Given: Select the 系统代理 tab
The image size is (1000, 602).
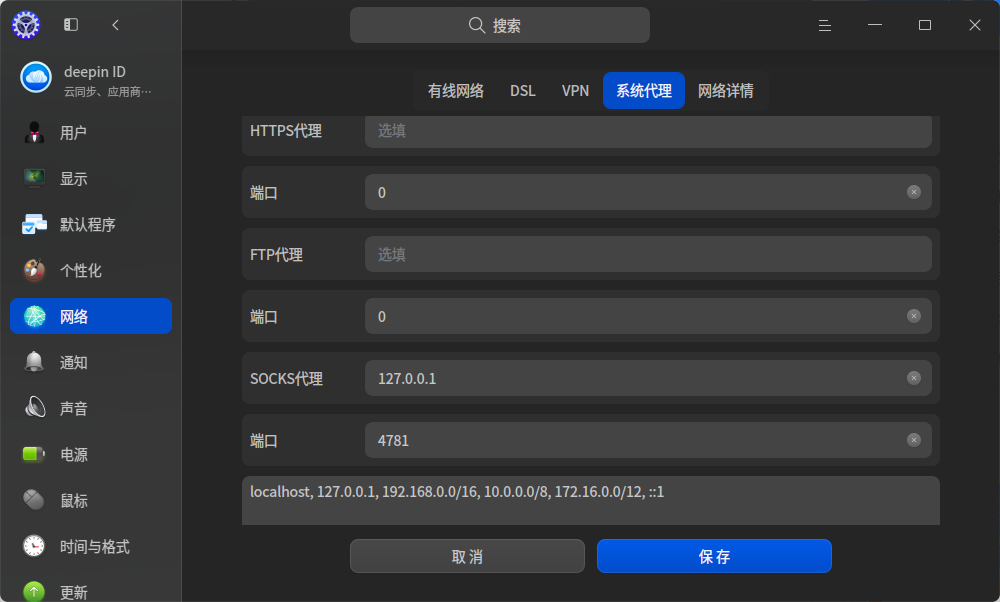Looking at the screenshot, I should click(644, 91).
